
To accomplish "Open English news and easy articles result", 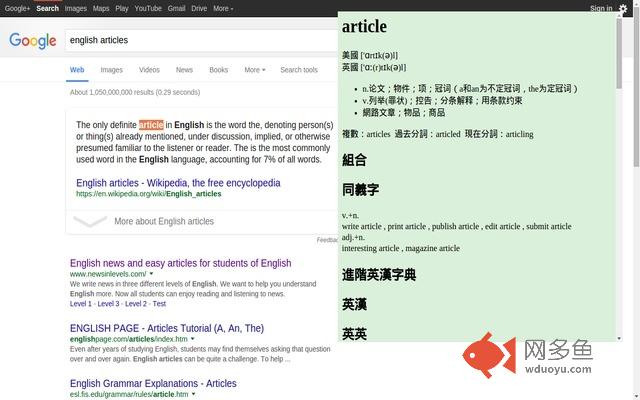I will click(x=180, y=263).
